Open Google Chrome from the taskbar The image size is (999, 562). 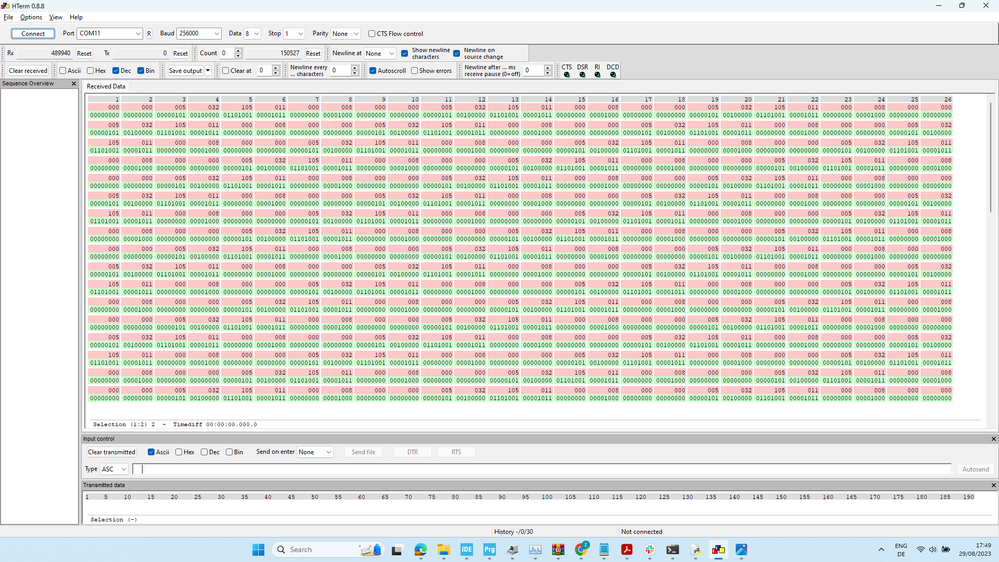(581, 549)
